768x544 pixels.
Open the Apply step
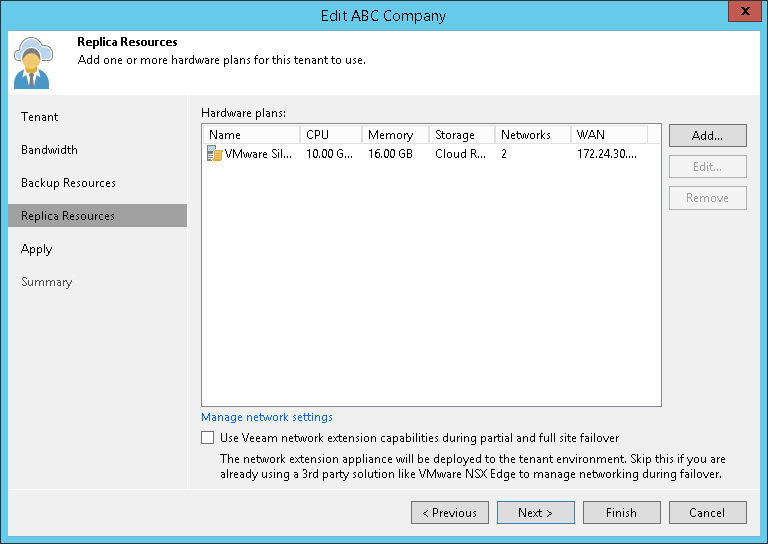click(36, 249)
